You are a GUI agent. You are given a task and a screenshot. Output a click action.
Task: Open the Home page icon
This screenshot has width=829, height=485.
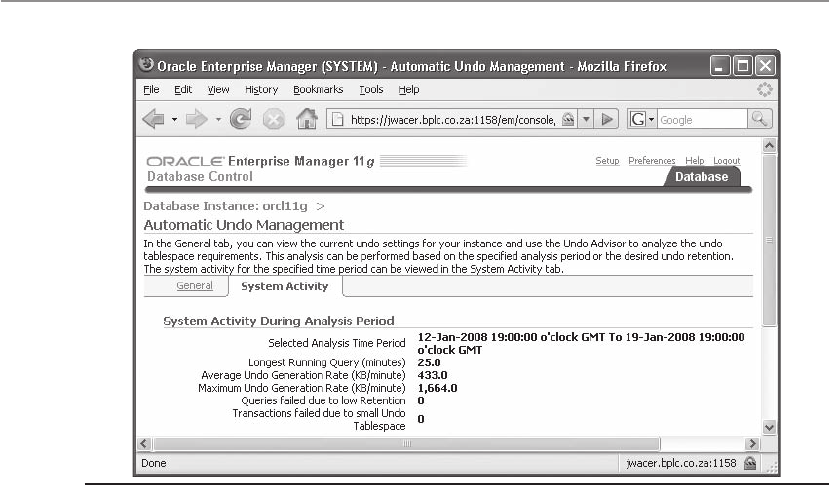pos(307,119)
